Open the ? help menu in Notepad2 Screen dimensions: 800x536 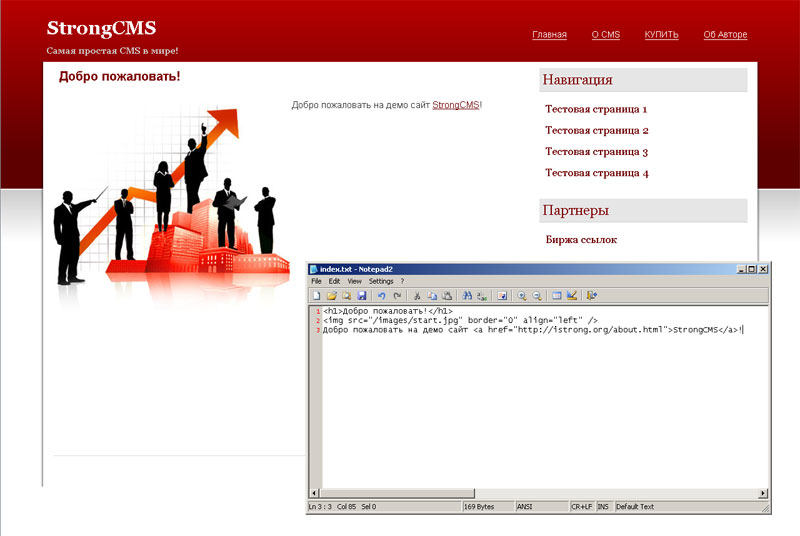tap(402, 281)
